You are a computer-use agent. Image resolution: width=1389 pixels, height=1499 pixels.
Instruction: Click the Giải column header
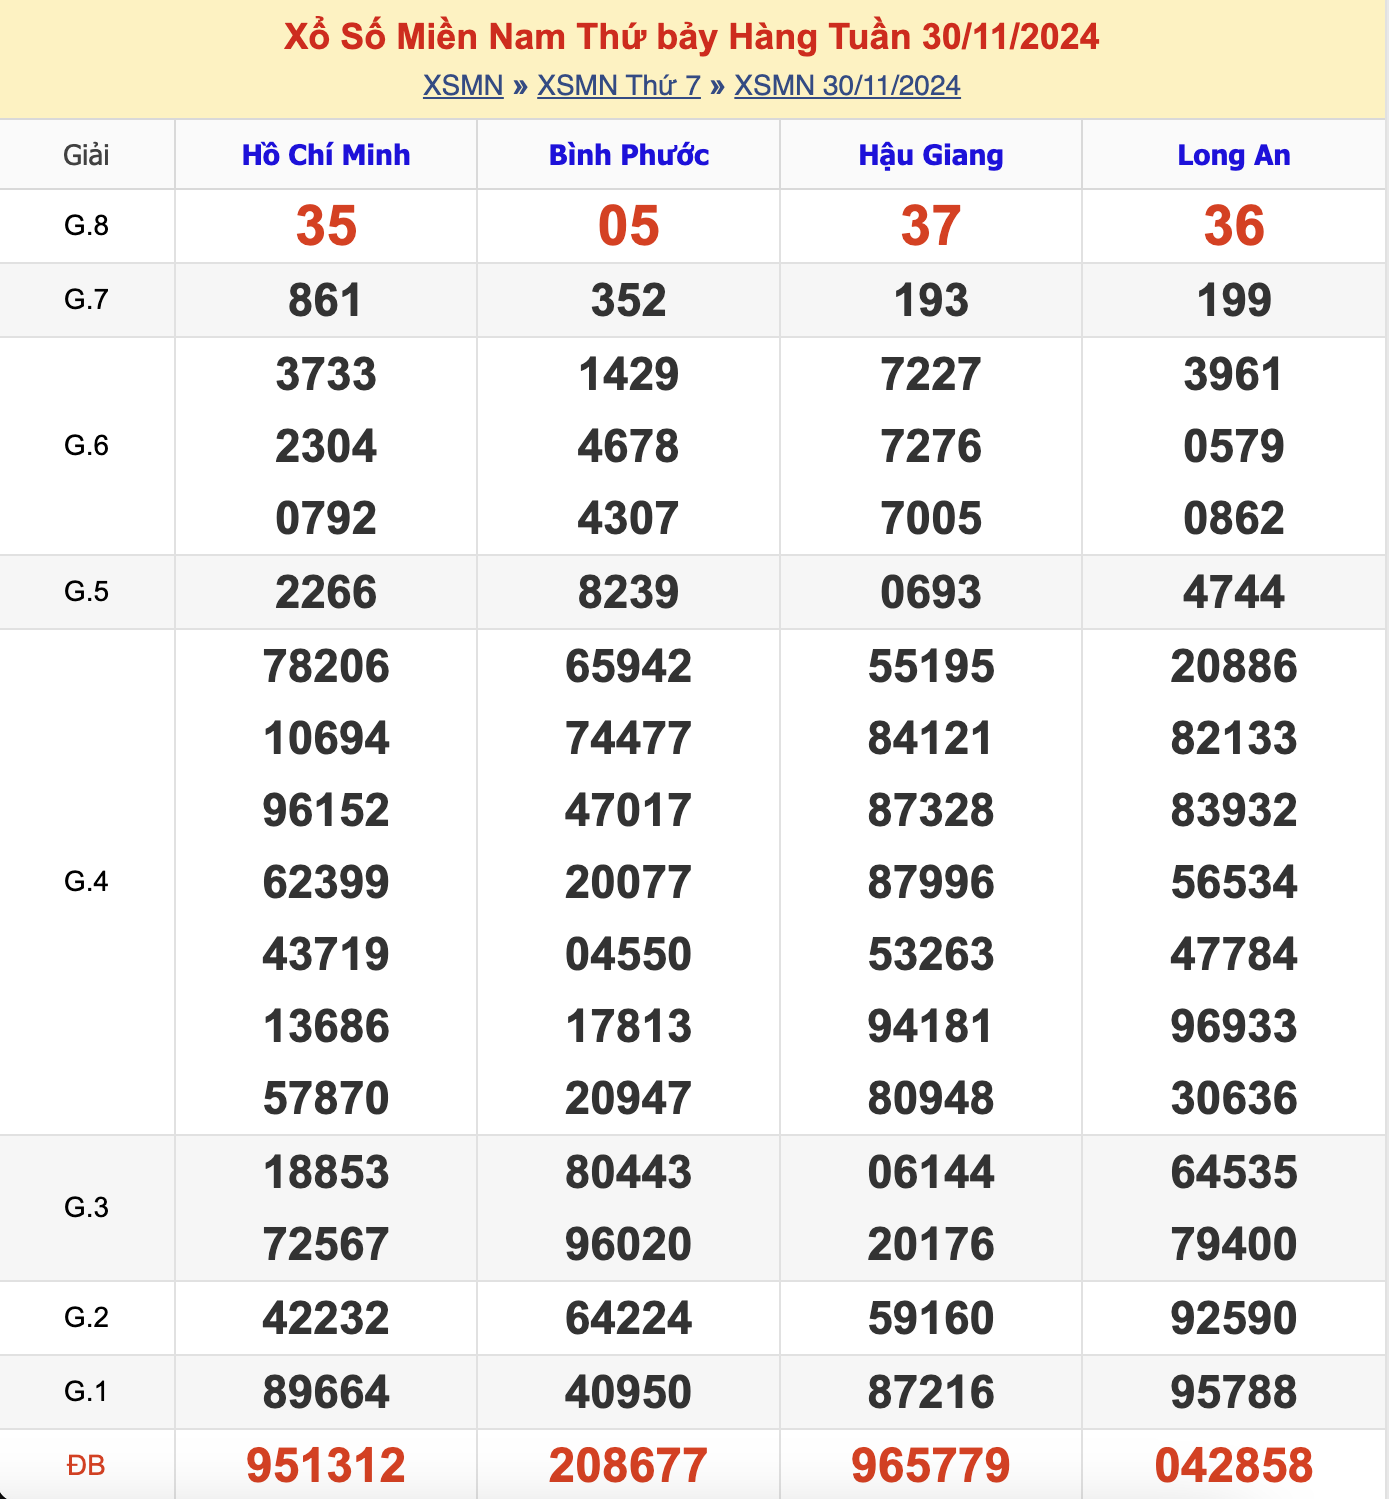86,155
